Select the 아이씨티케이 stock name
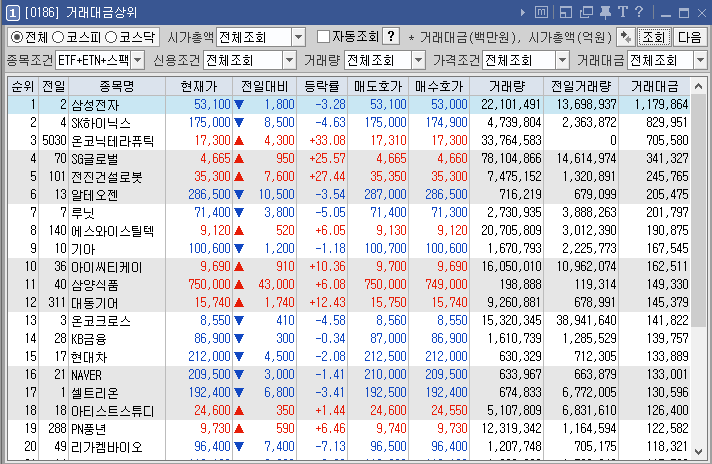 106,267
